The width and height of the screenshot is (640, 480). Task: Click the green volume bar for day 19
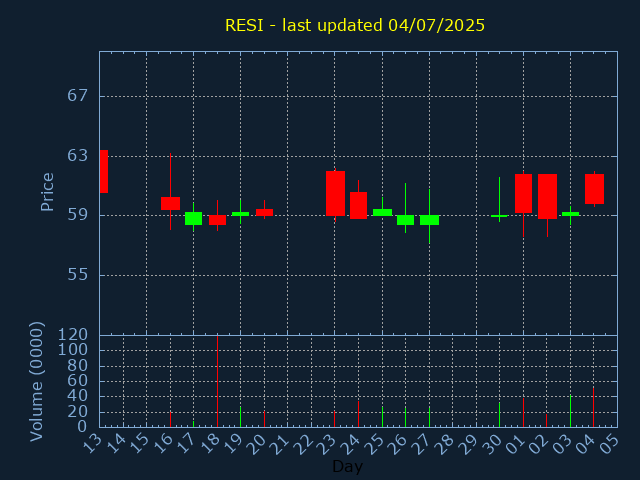pyautogui.click(x=240, y=417)
